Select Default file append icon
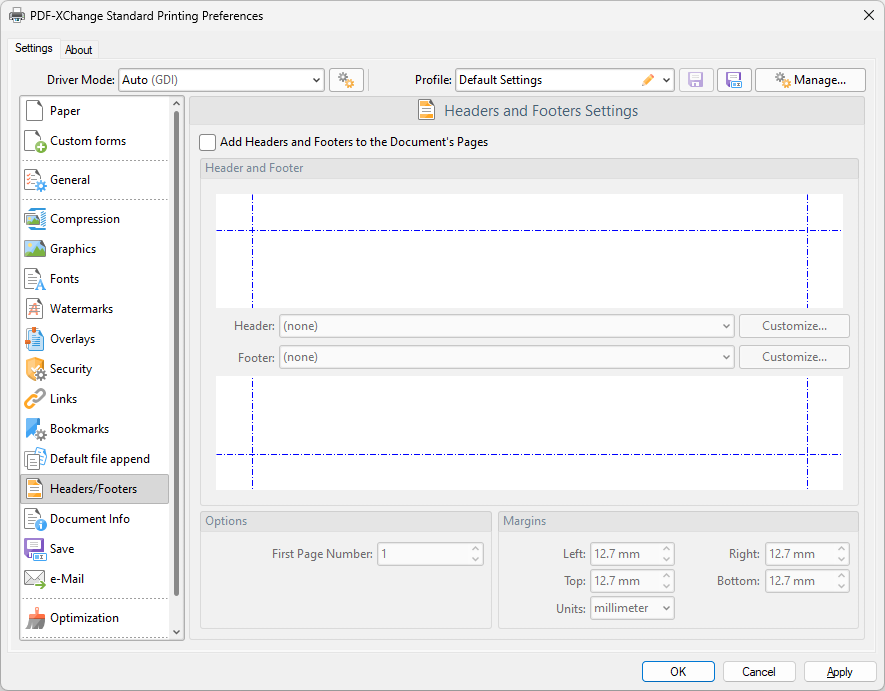Image resolution: width=885 pixels, height=691 pixels. [x=35, y=459]
